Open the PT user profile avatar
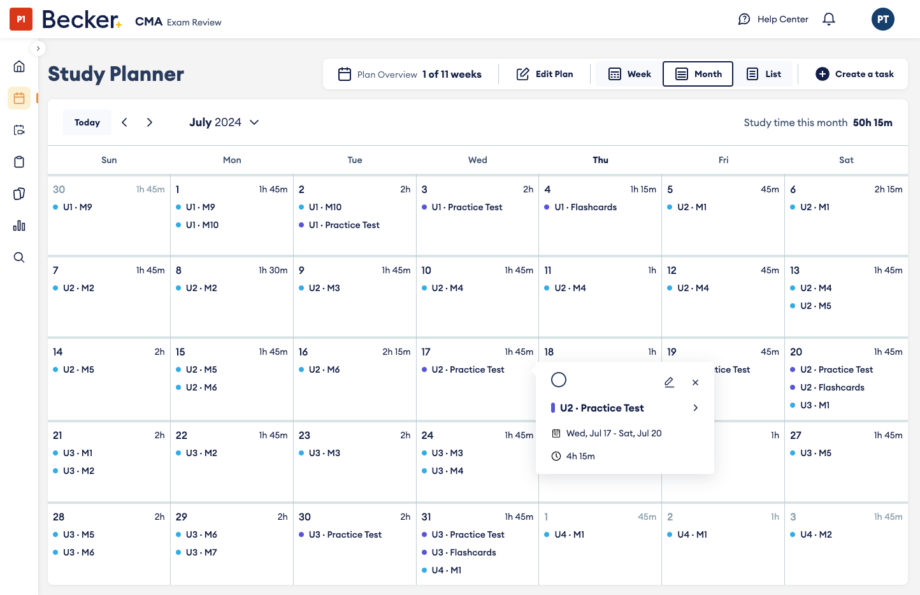Viewport: 920px width, 595px height. (x=882, y=19)
